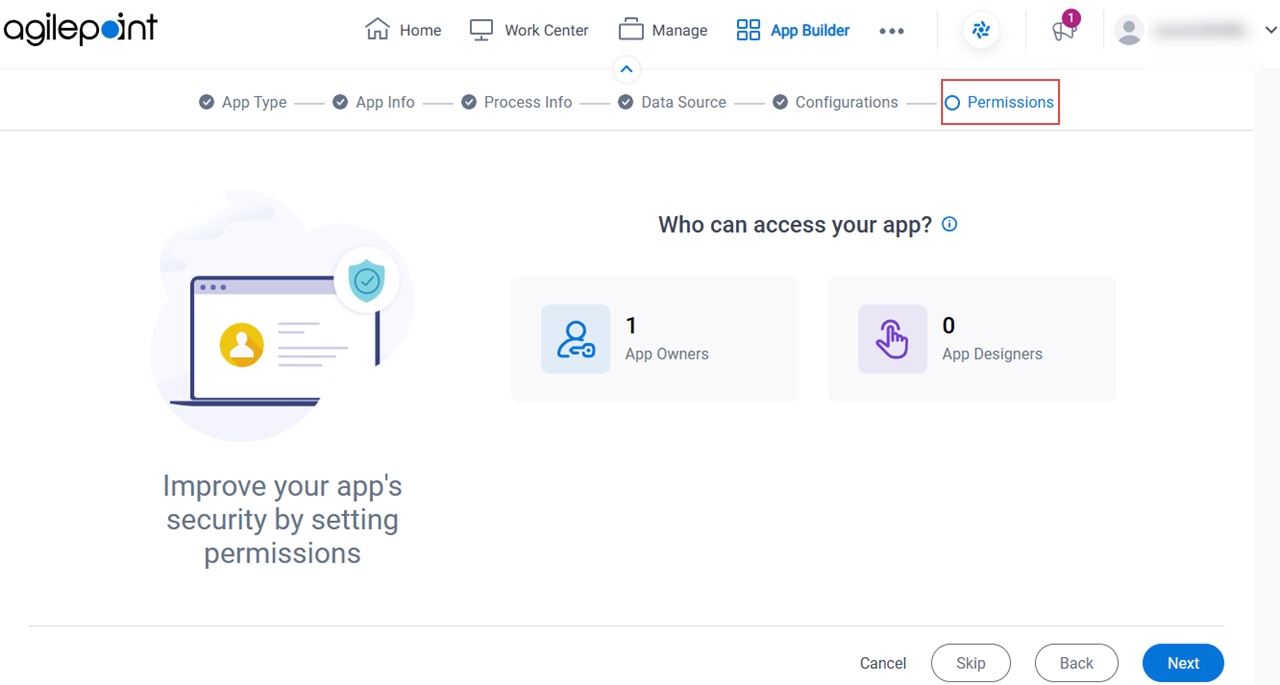
Task: Click the Configurations checkmark icon
Action: (780, 102)
